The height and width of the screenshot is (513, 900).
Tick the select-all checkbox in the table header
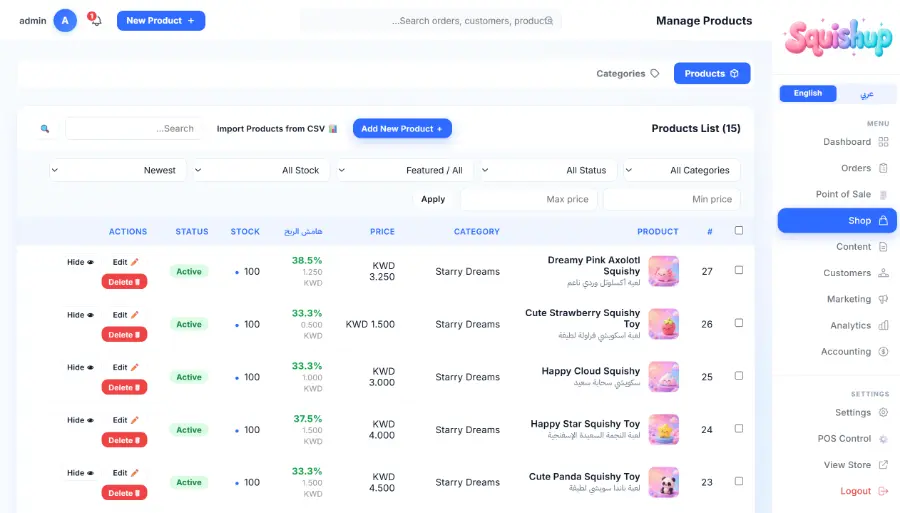tap(739, 231)
